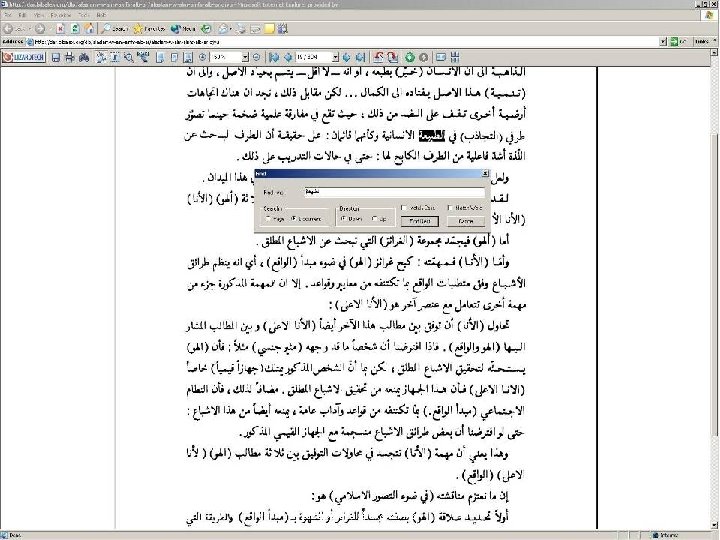The height and width of the screenshot is (540, 720).
Task: Click the Mail envelope icon
Action: click(x=223, y=28)
